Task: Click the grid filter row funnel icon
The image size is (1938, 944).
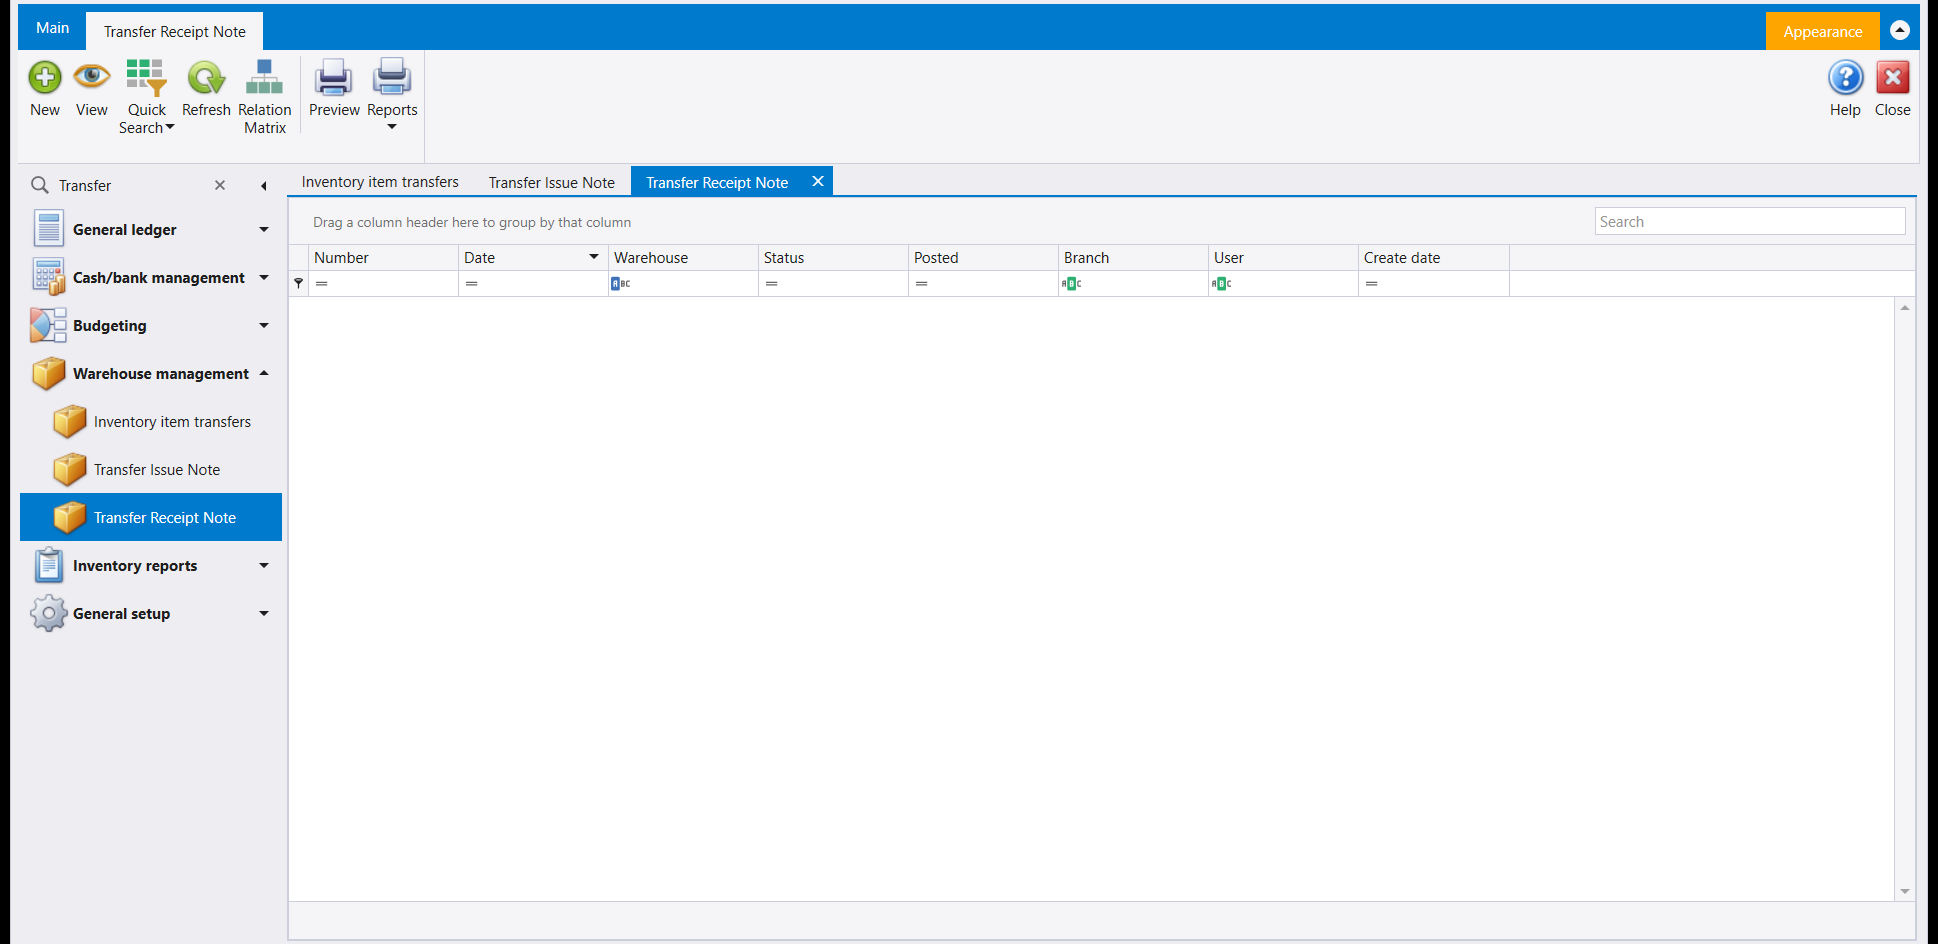Action: coord(298,283)
